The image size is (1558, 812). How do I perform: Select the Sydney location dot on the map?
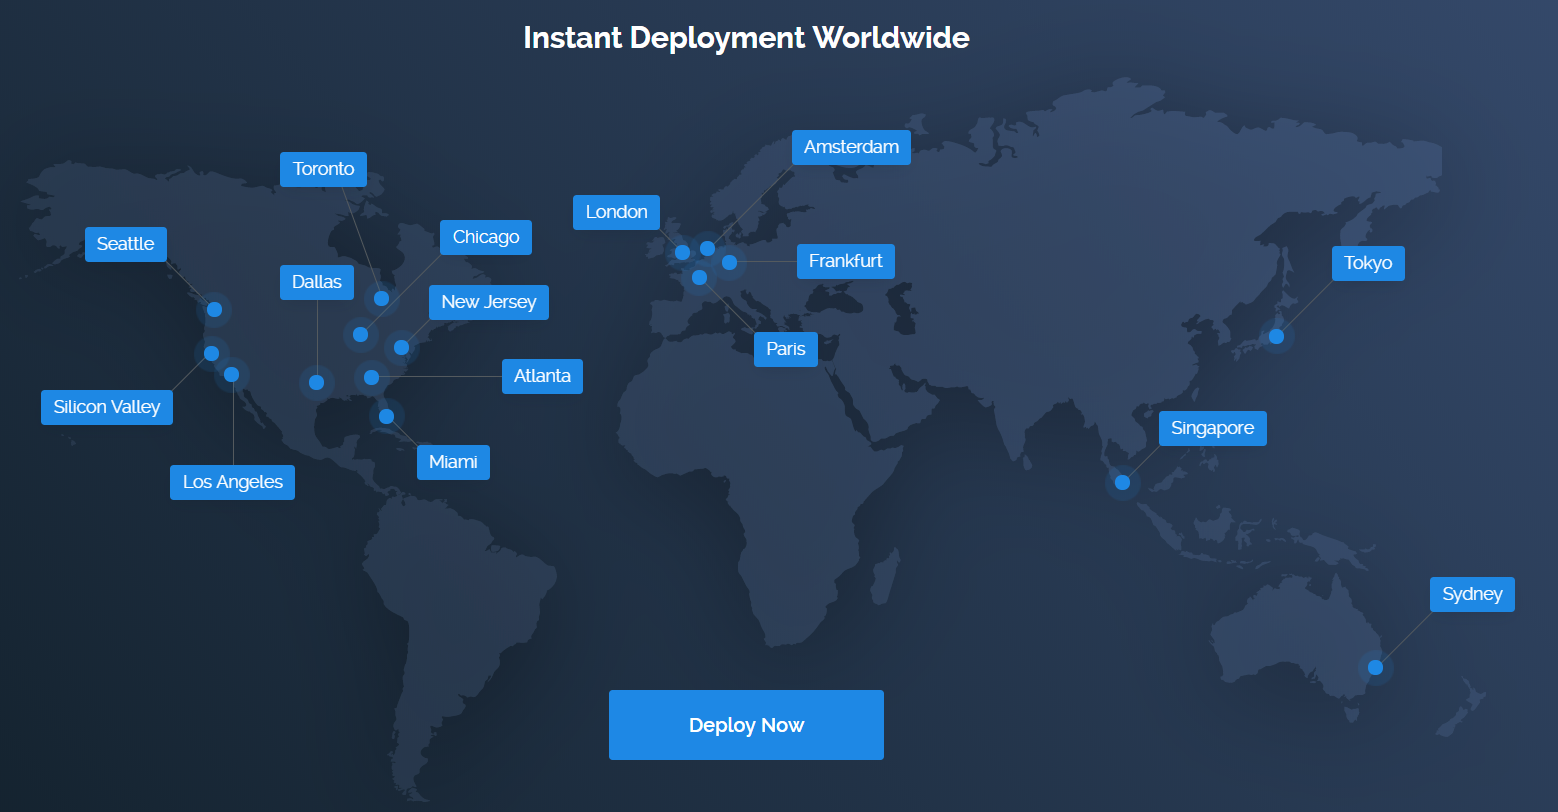click(x=1375, y=667)
